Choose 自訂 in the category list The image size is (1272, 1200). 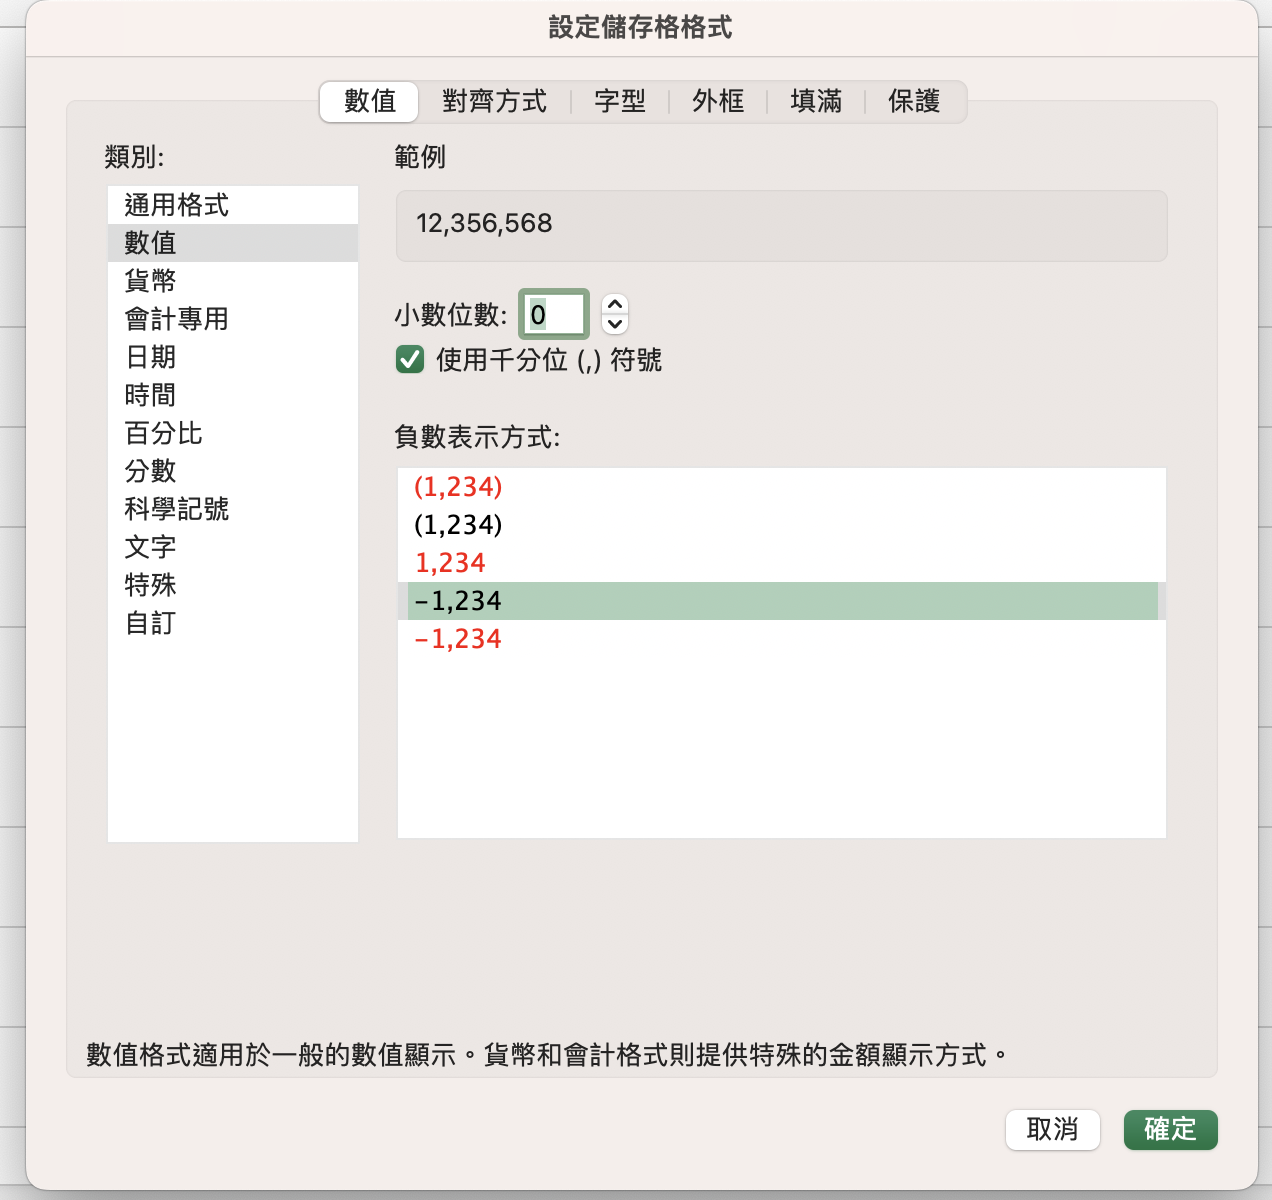150,623
